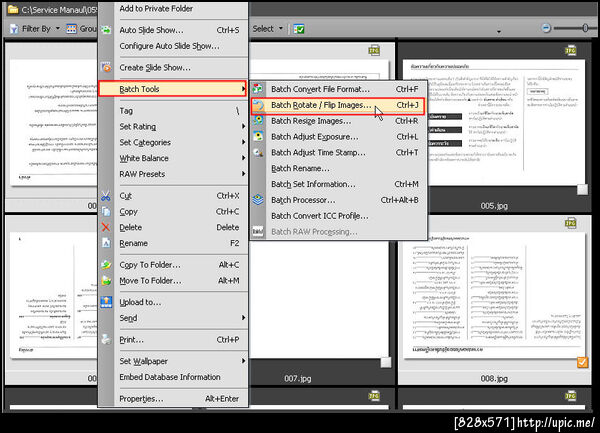
Task: Click the Move To Folder icon
Action: (x=106, y=281)
